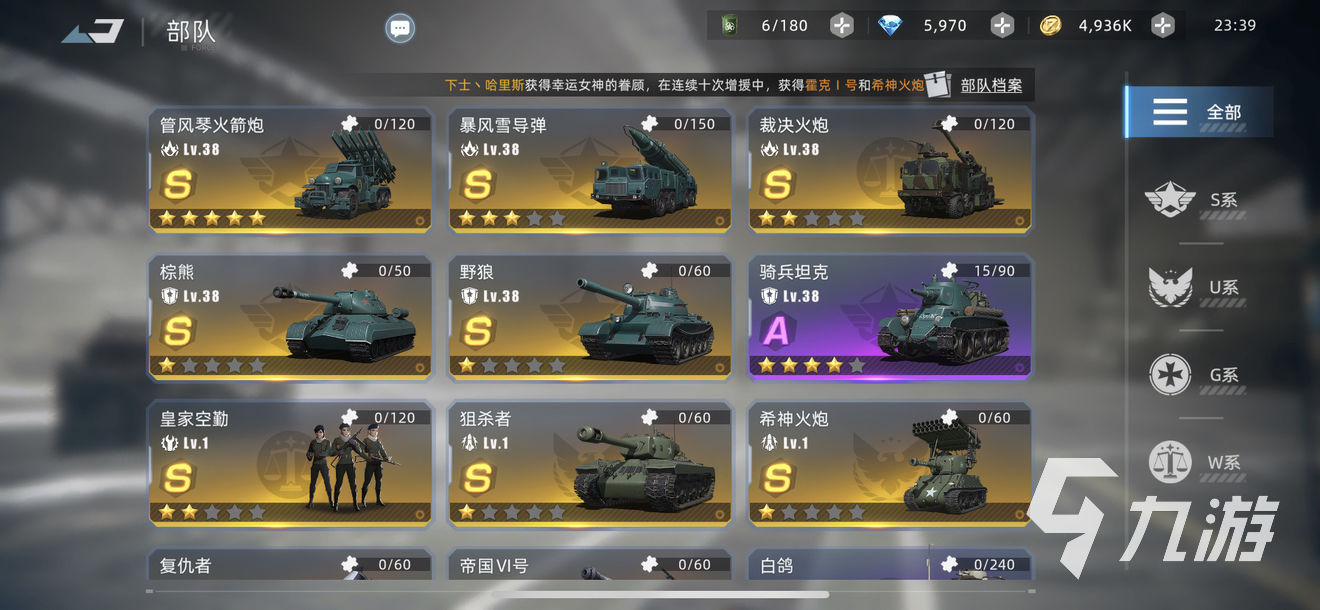Screen dimensions: 1320x610
Task: Add gold coins via plus next to 4,936K
Action: click(x=1162, y=25)
